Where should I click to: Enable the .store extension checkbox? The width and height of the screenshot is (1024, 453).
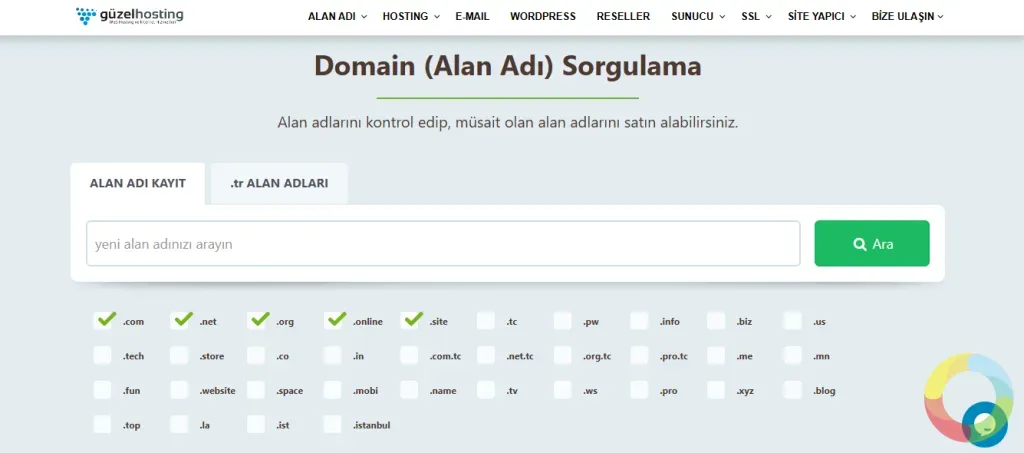(x=180, y=356)
